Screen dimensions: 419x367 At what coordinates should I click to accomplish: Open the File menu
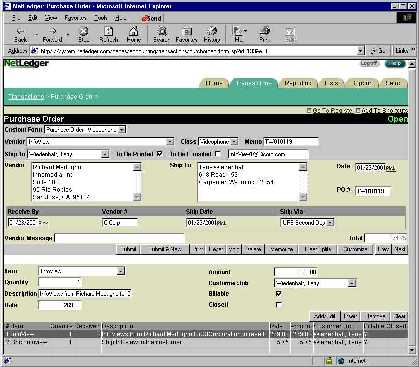(x=16, y=18)
